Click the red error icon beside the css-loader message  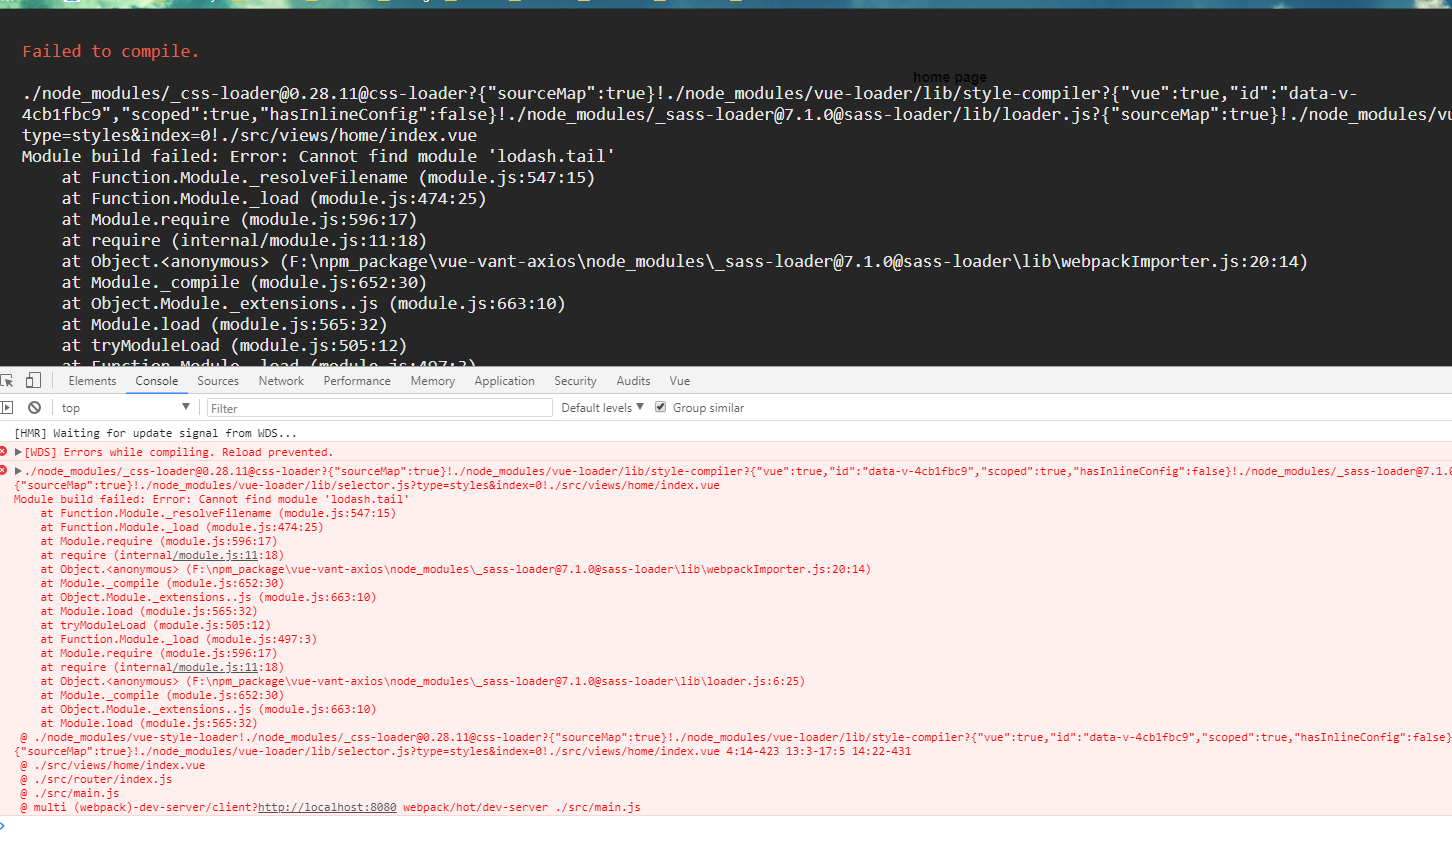[4, 470]
